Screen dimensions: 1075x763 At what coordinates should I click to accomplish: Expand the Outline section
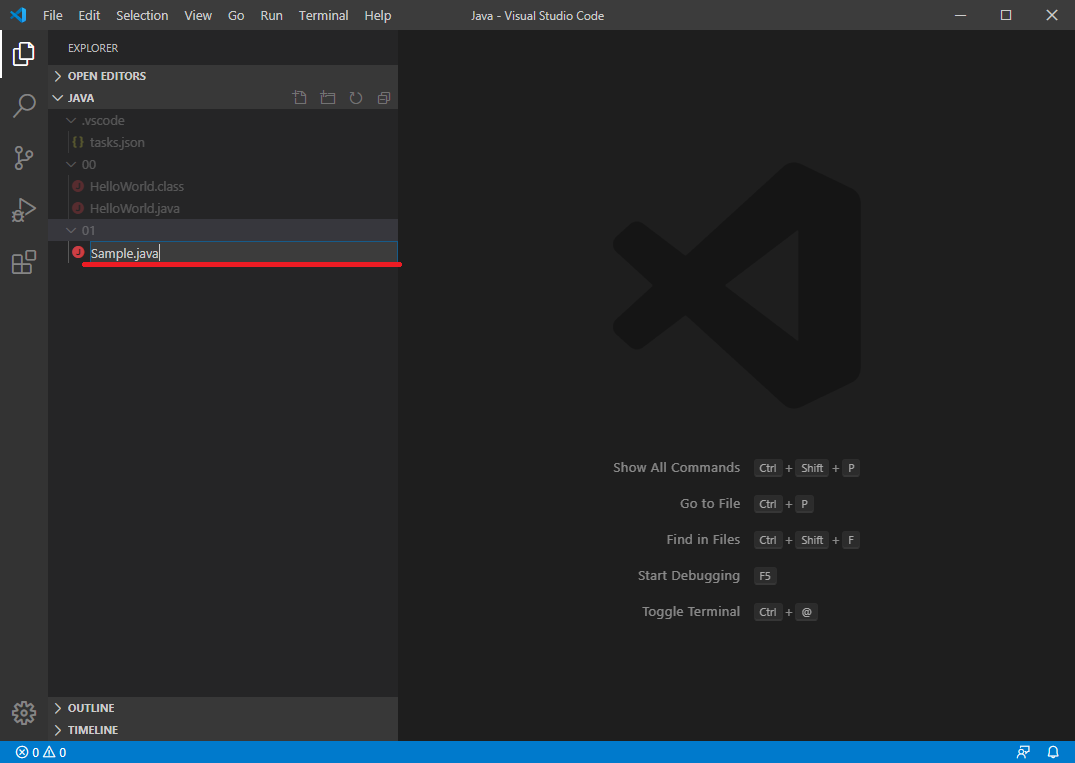pos(223,708)
